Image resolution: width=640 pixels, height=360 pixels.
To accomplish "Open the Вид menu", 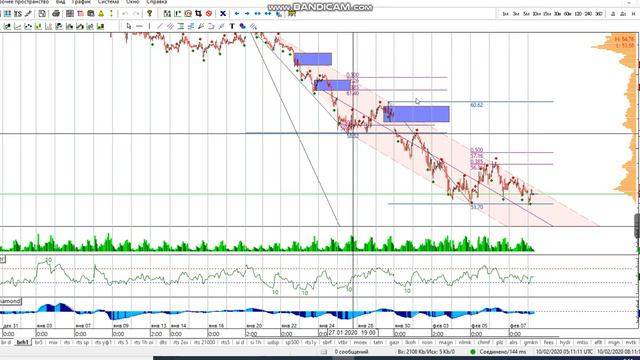I will click(60, 2).
